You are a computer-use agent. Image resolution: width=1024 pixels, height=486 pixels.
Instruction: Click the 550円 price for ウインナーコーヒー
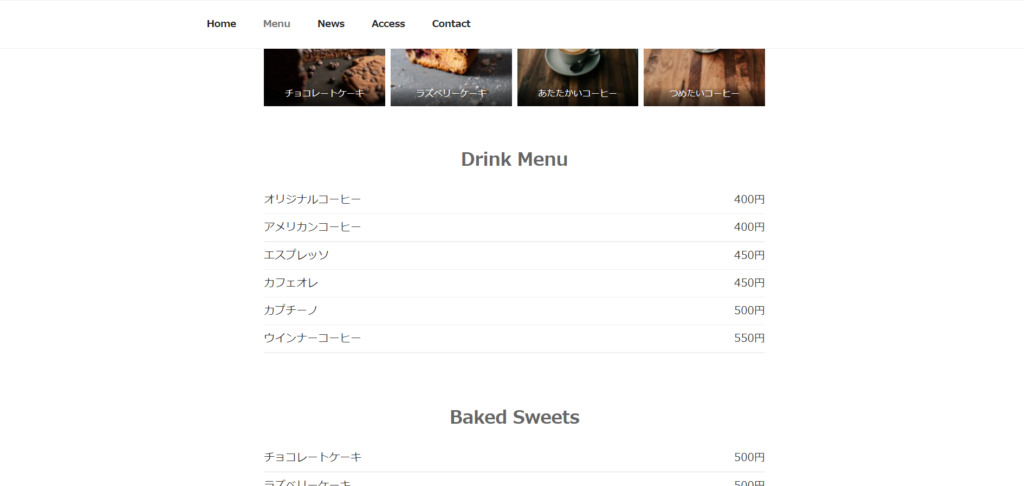click(x=749, y=338)
